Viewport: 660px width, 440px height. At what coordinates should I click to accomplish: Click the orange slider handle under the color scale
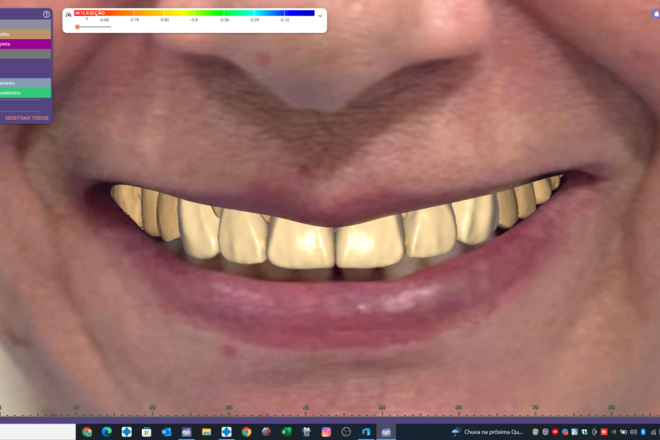point(78,27)
